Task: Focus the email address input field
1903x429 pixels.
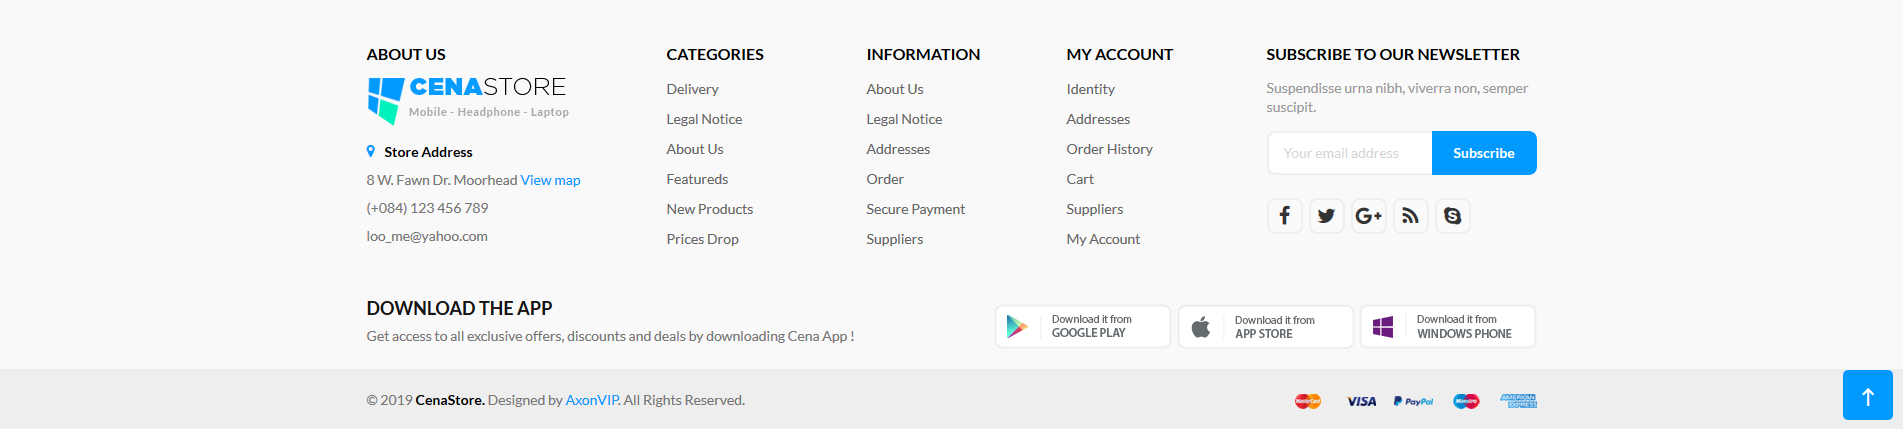Action: click(x=1349, y=153)
